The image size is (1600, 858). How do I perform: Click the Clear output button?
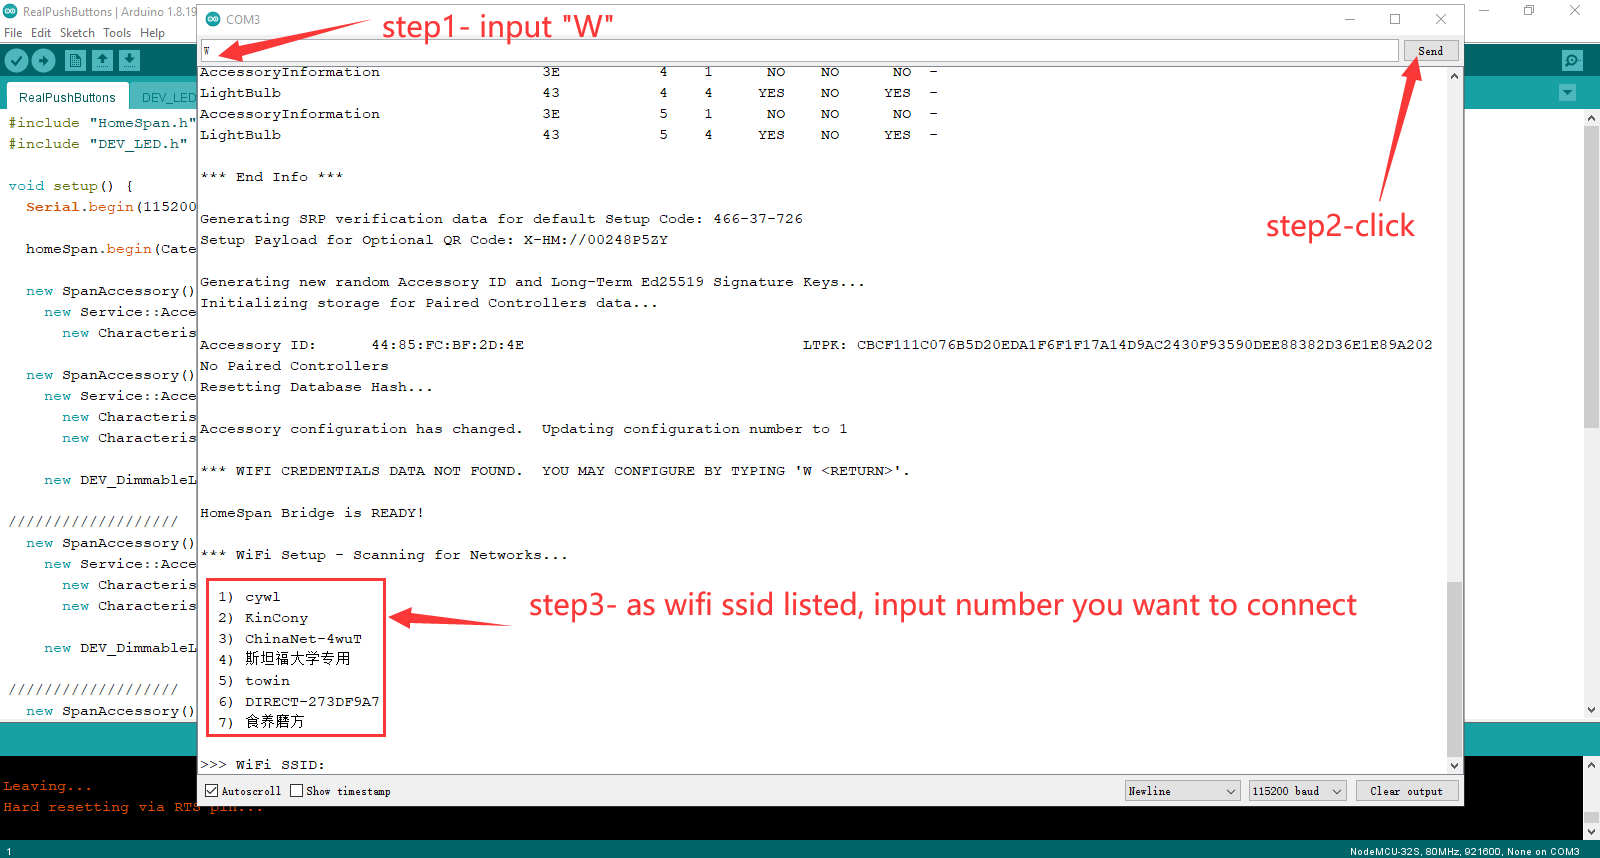pyautogui.click(x=1406, y=791)
